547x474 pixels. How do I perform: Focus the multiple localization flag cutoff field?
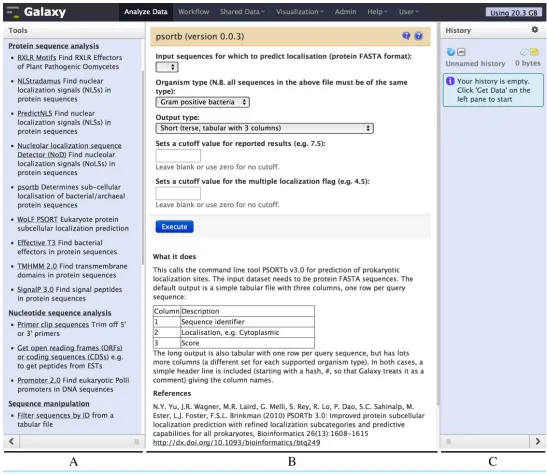[178, 193]
